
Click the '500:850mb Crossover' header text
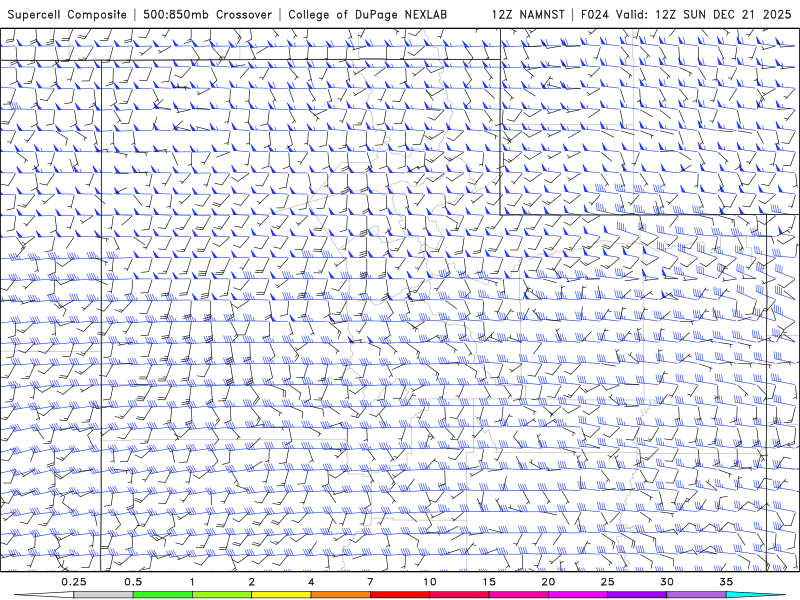[207, 14]
